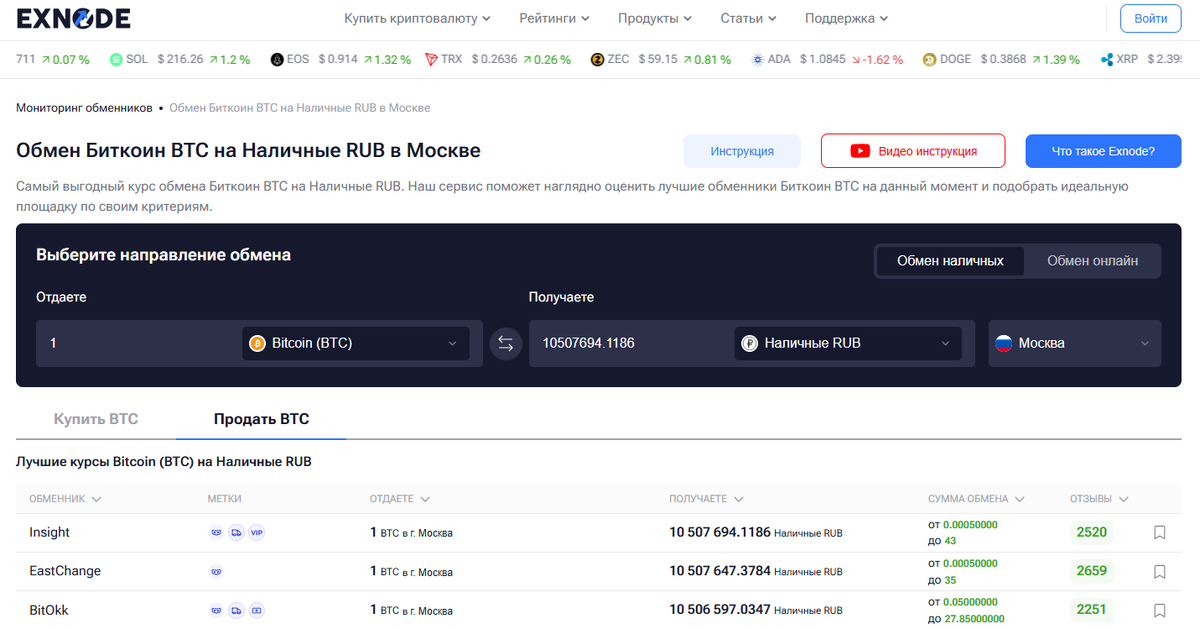Screen dimensions: 1200x629
Task: Click the Войти button
Action: click(1149, 17)
